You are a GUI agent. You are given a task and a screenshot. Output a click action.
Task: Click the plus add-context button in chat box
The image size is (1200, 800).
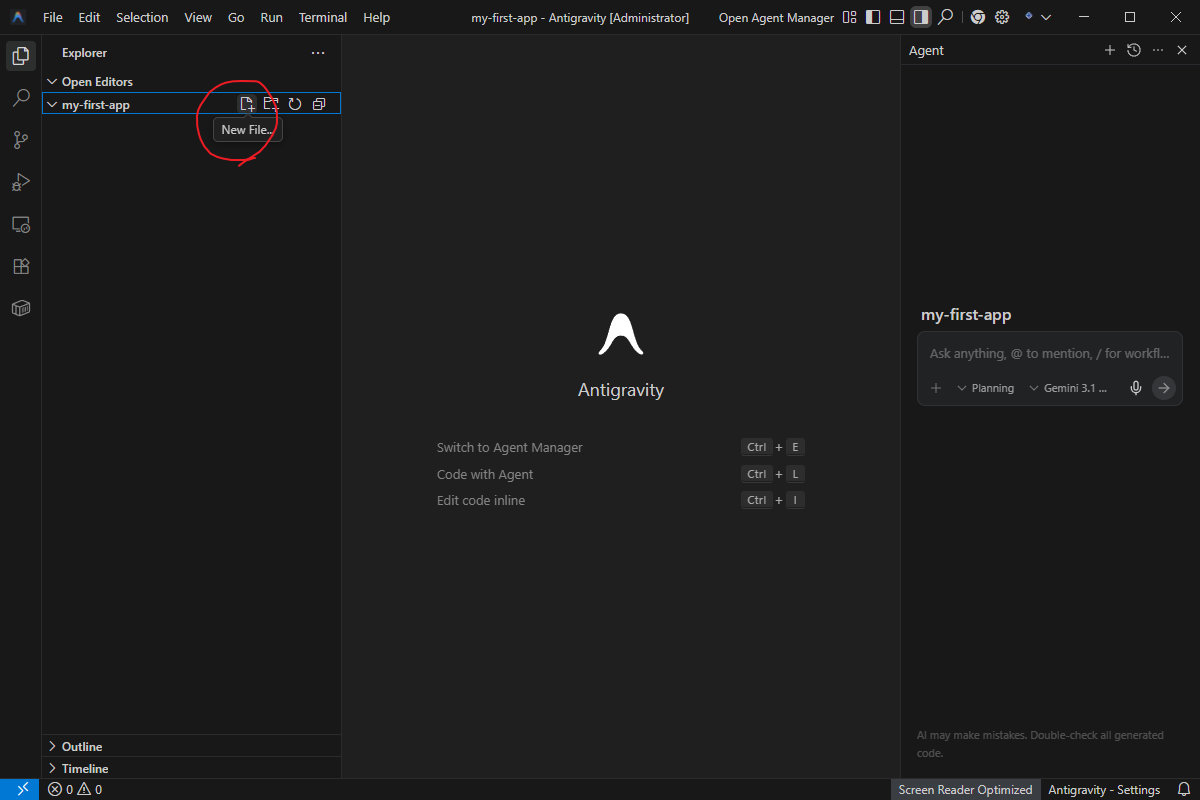(x=936, y=388)
